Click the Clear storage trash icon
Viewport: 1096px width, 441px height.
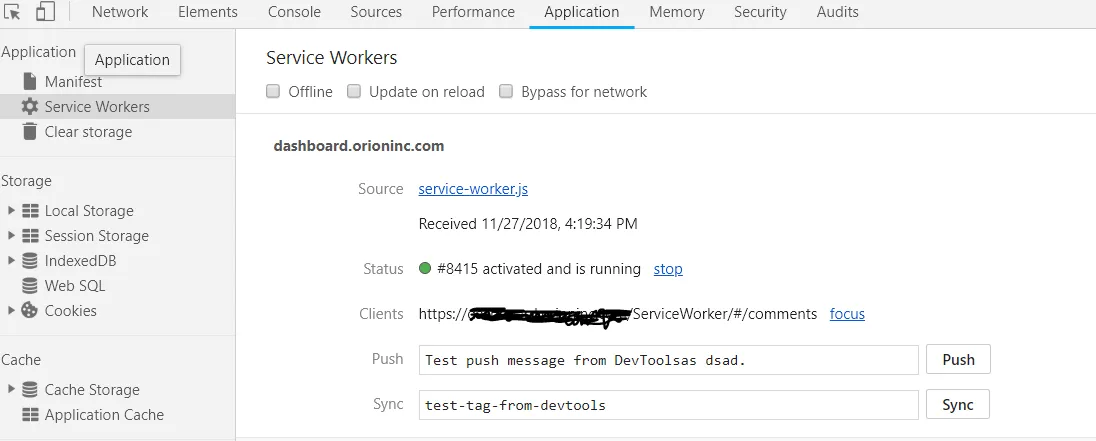pos(29,132)
